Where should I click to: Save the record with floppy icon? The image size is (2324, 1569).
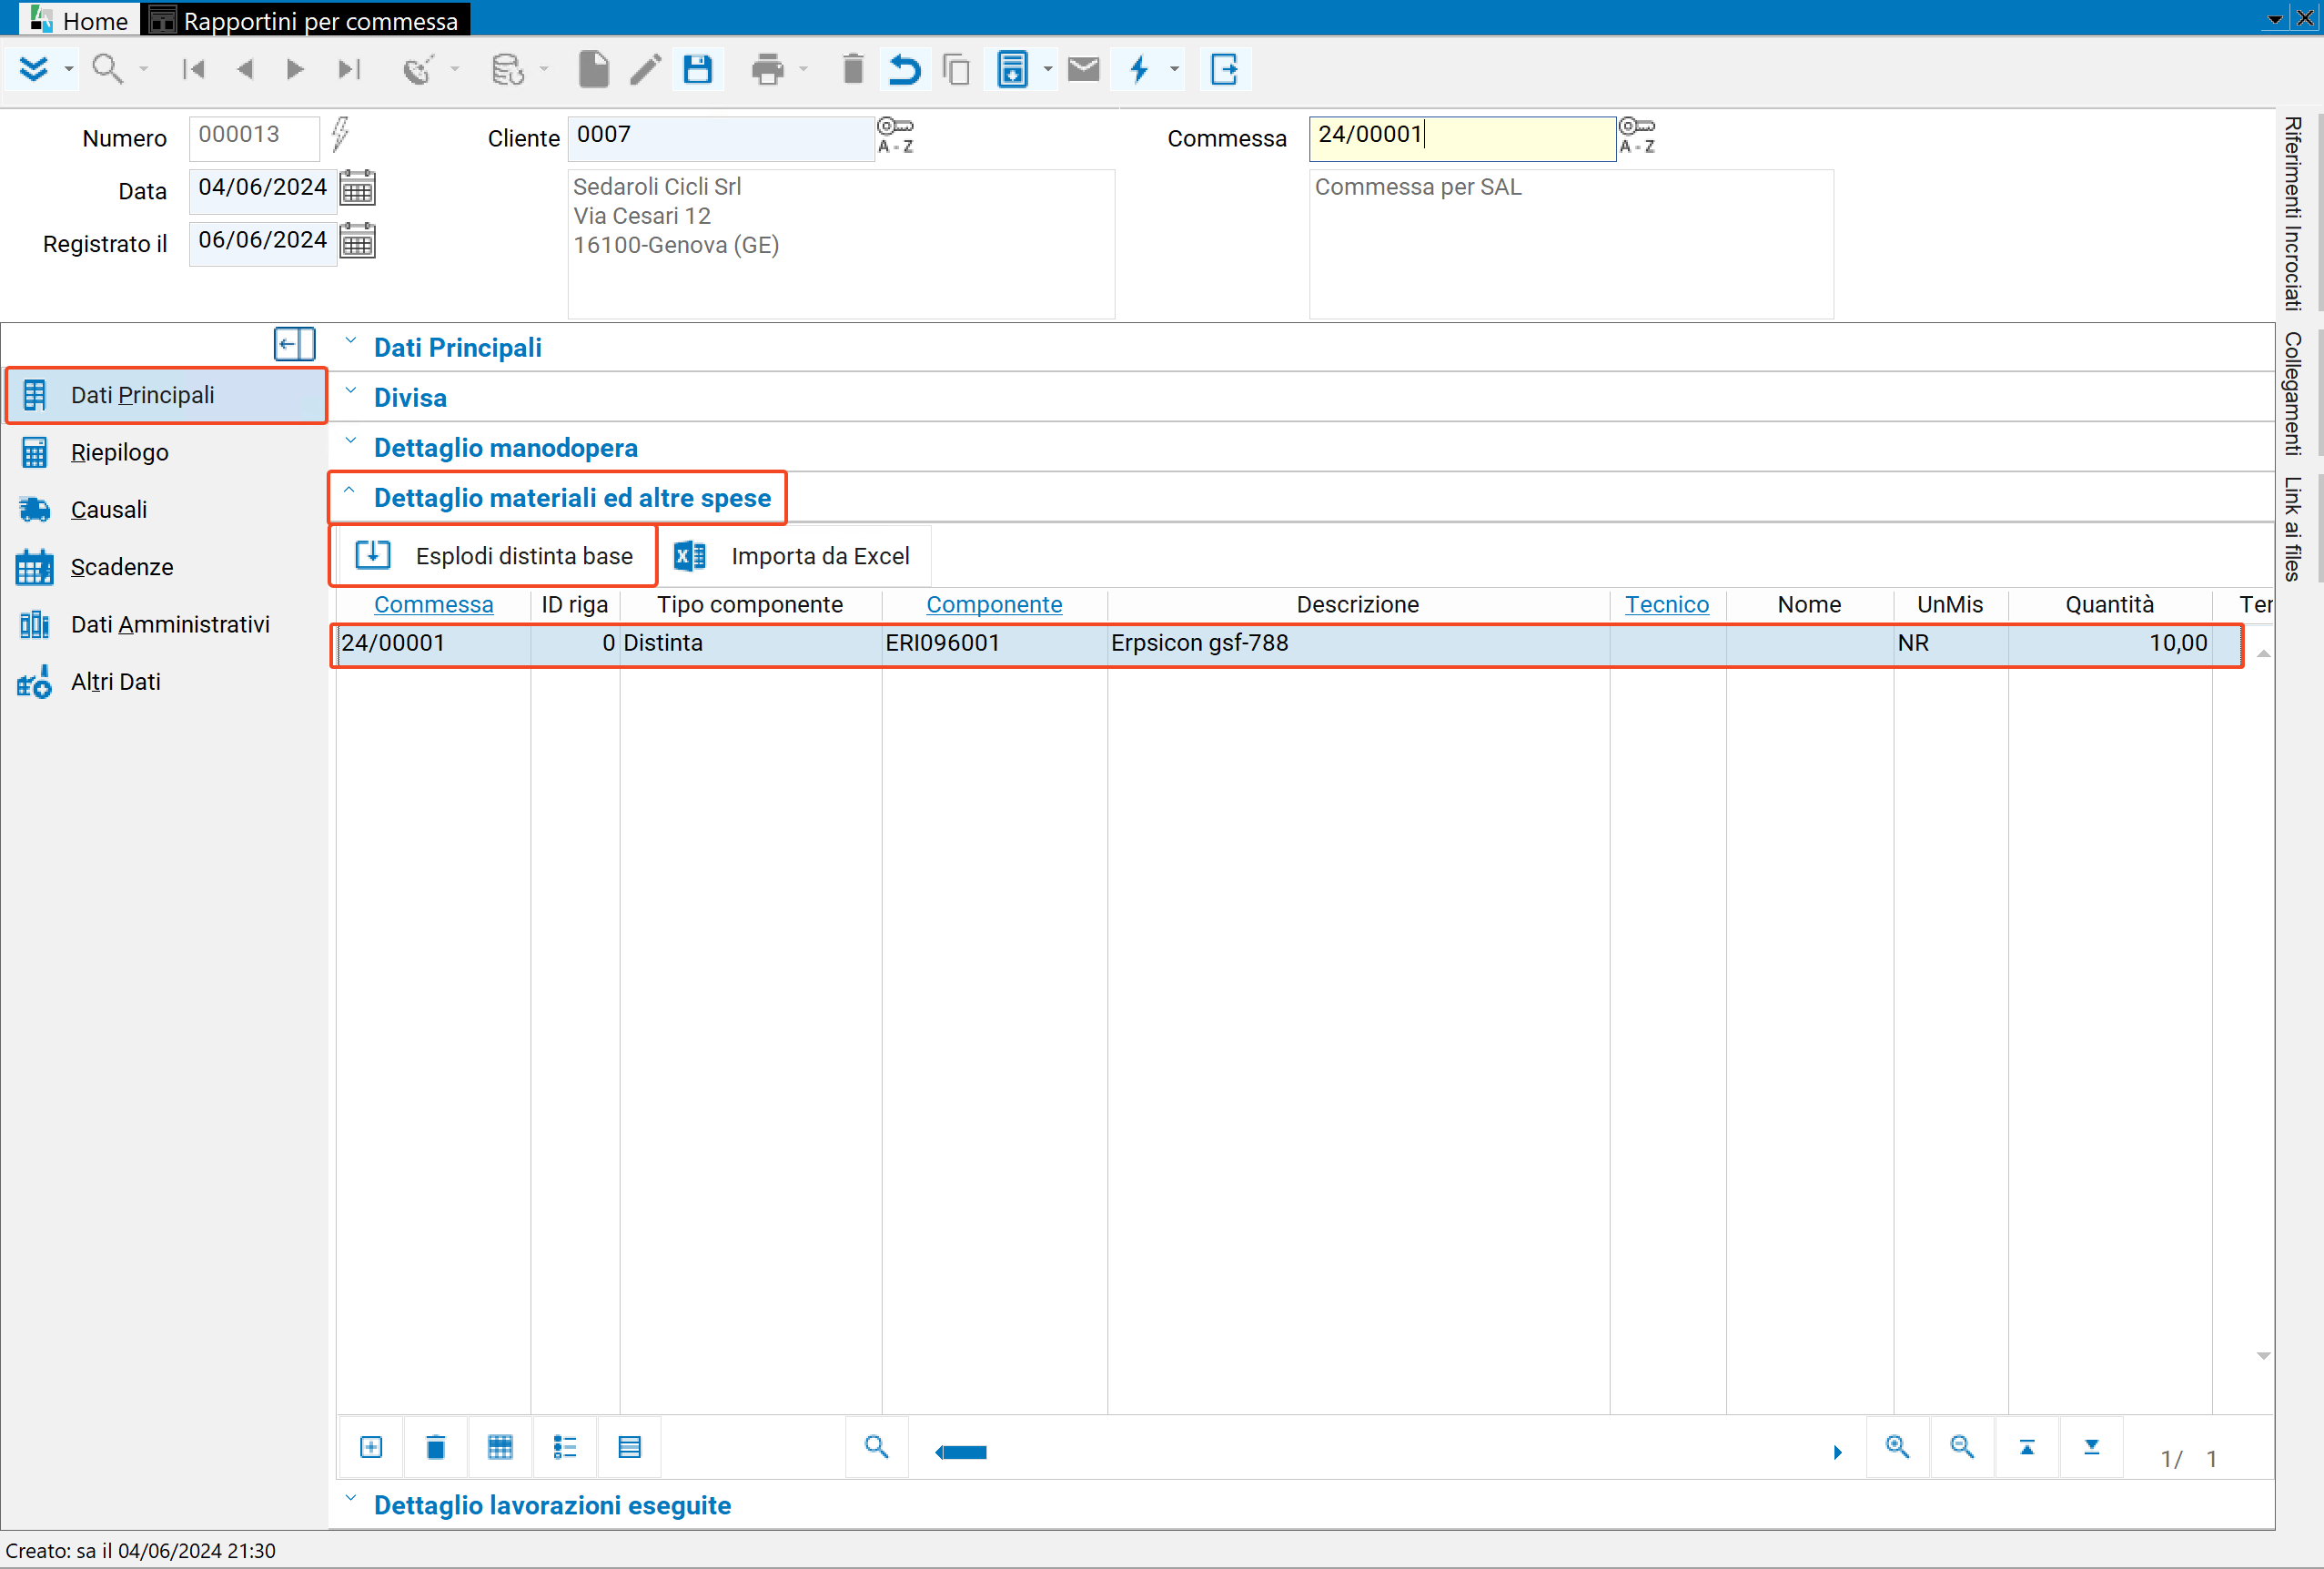[698, 69]
